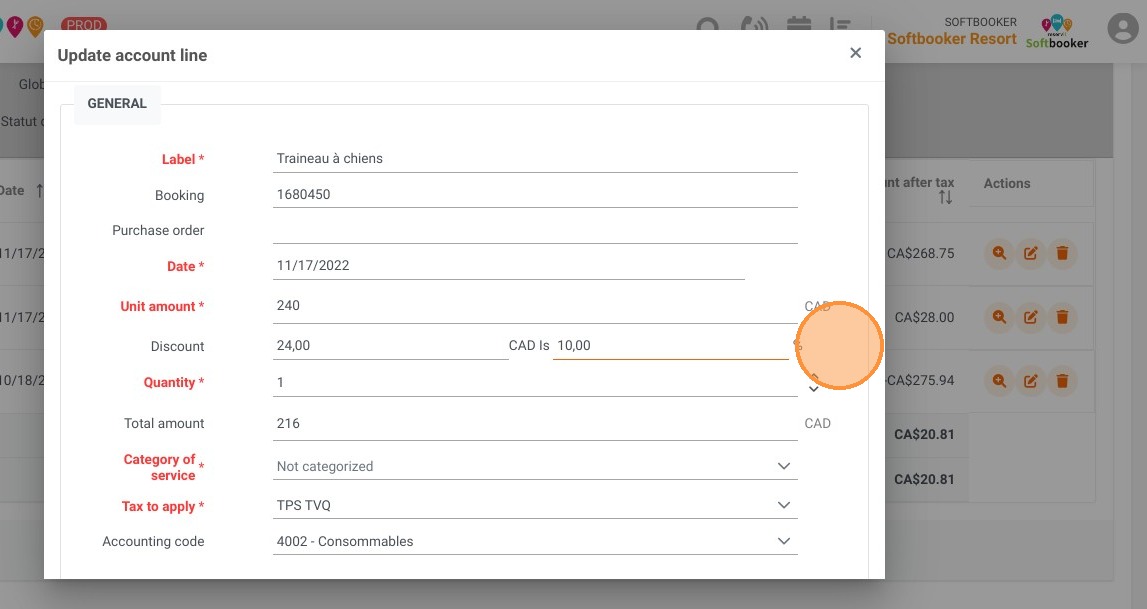This screenshot has width=1147, height=609.
Task: Decrease quantity with the down stepper arrow
Action: pyautogui.click(x=813, y=390)
